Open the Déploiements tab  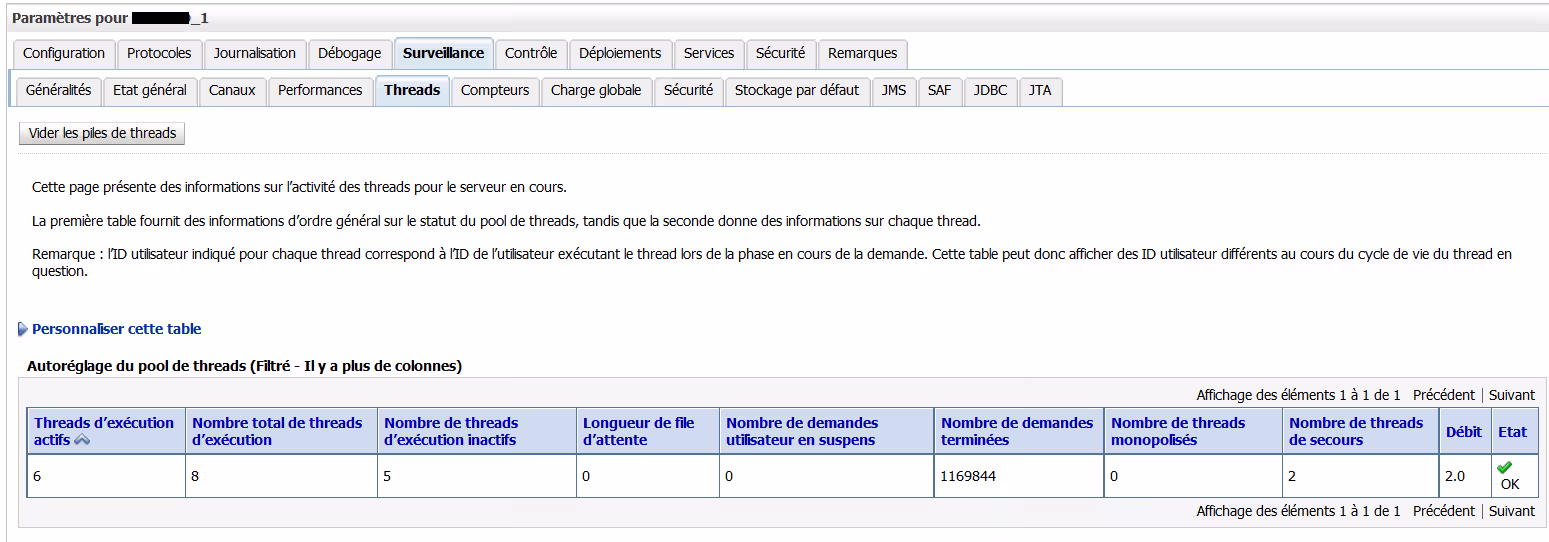coord(620,54)
